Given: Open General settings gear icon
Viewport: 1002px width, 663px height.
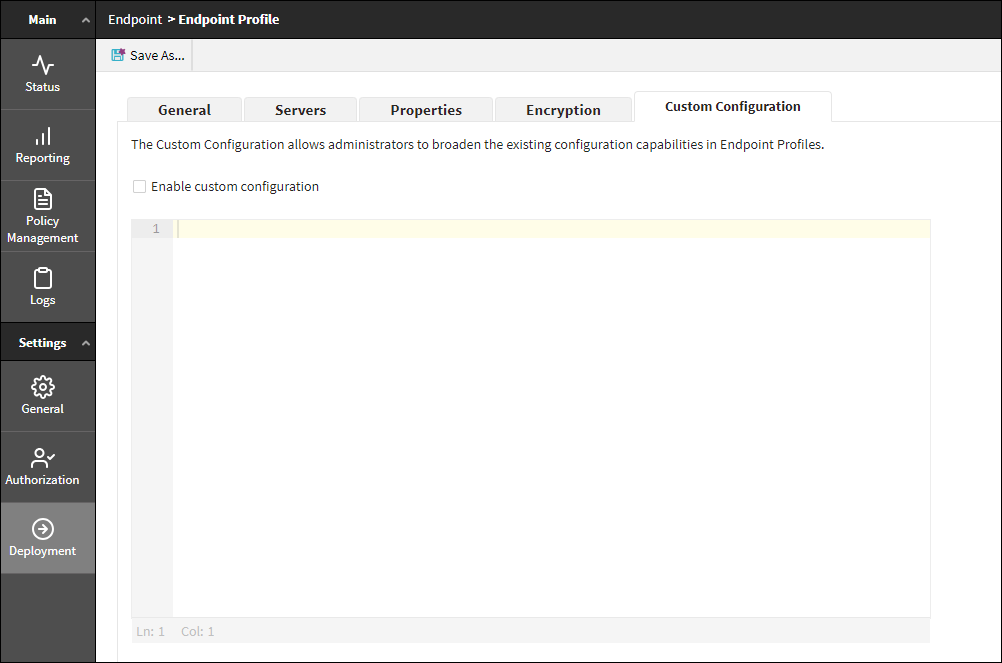Looking at the screenshot, I should point(43,387).
